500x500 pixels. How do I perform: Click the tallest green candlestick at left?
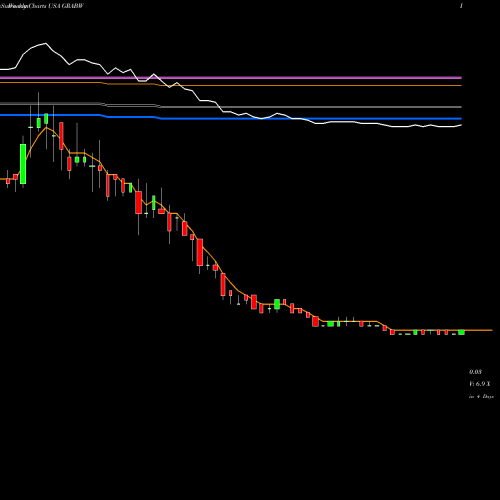click(23, 164)
